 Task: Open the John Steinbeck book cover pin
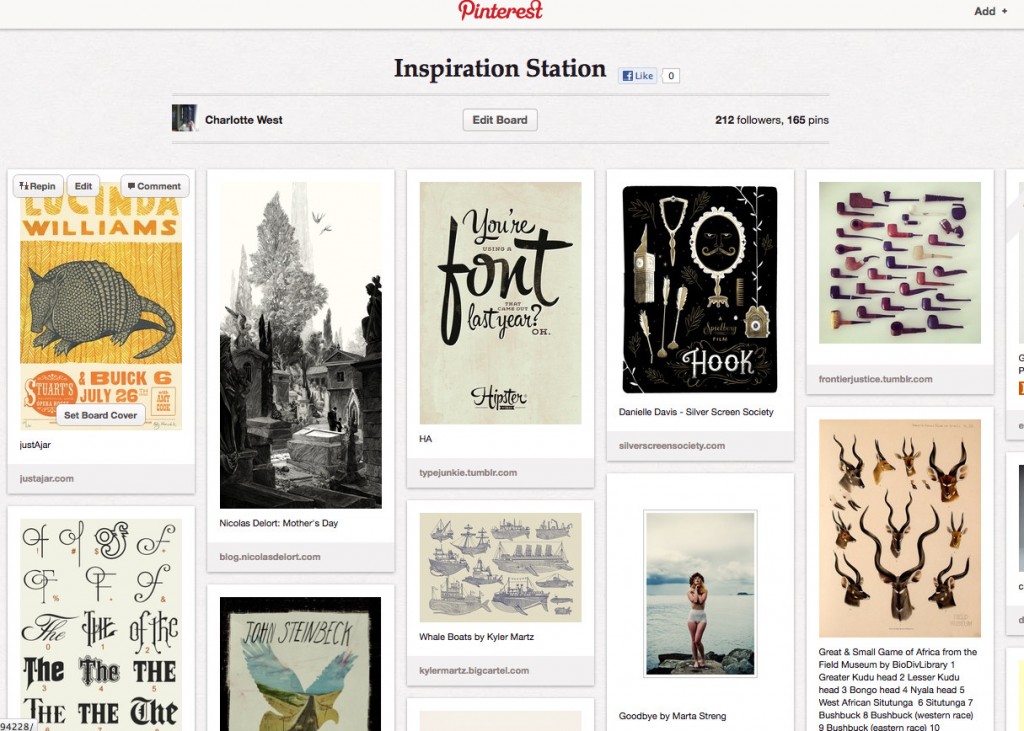coord(300,664)
